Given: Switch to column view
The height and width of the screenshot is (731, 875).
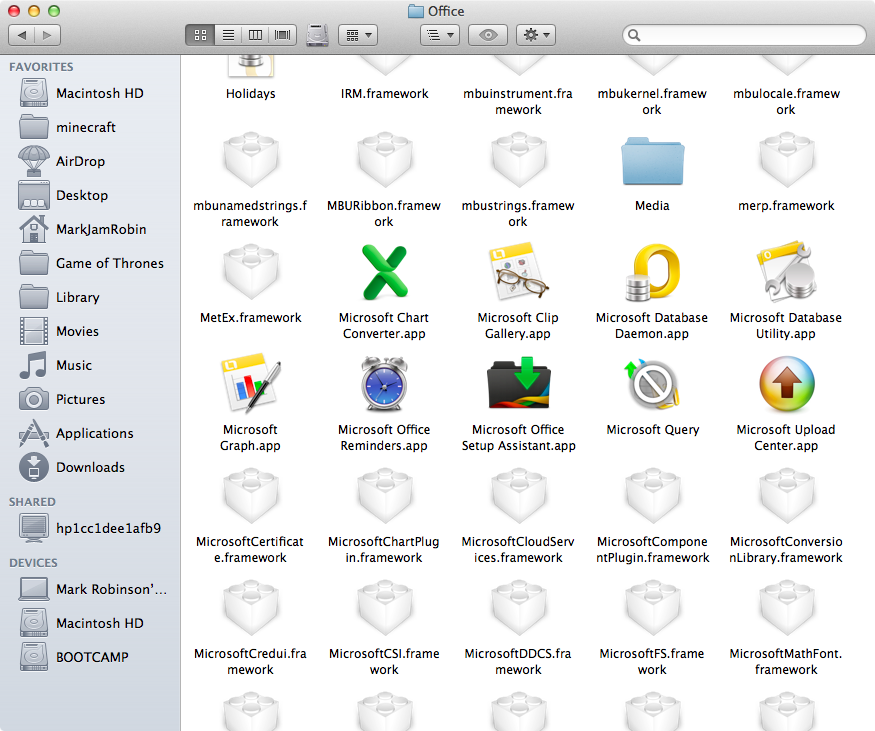Looking at the screenshot, I should pyautogui.click(x=256, y=35).
